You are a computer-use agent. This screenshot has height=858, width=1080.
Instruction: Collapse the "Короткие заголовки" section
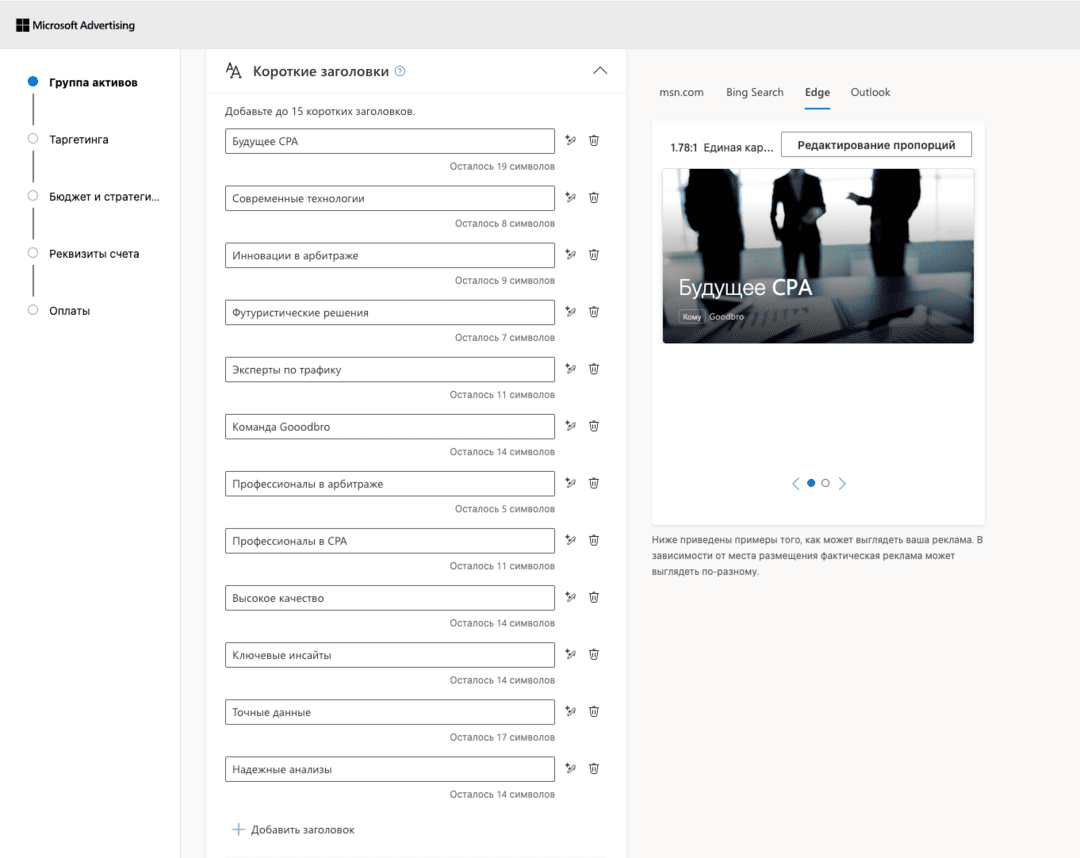600,70
